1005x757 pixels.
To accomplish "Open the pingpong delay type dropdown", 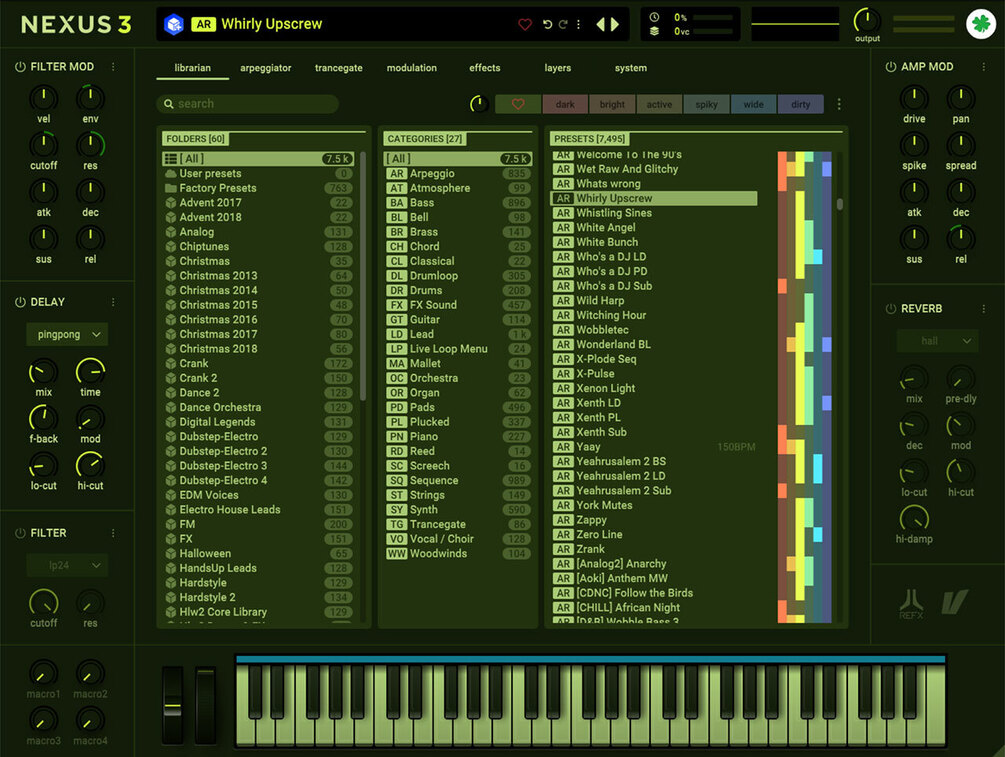I will [x=67, y=335].
